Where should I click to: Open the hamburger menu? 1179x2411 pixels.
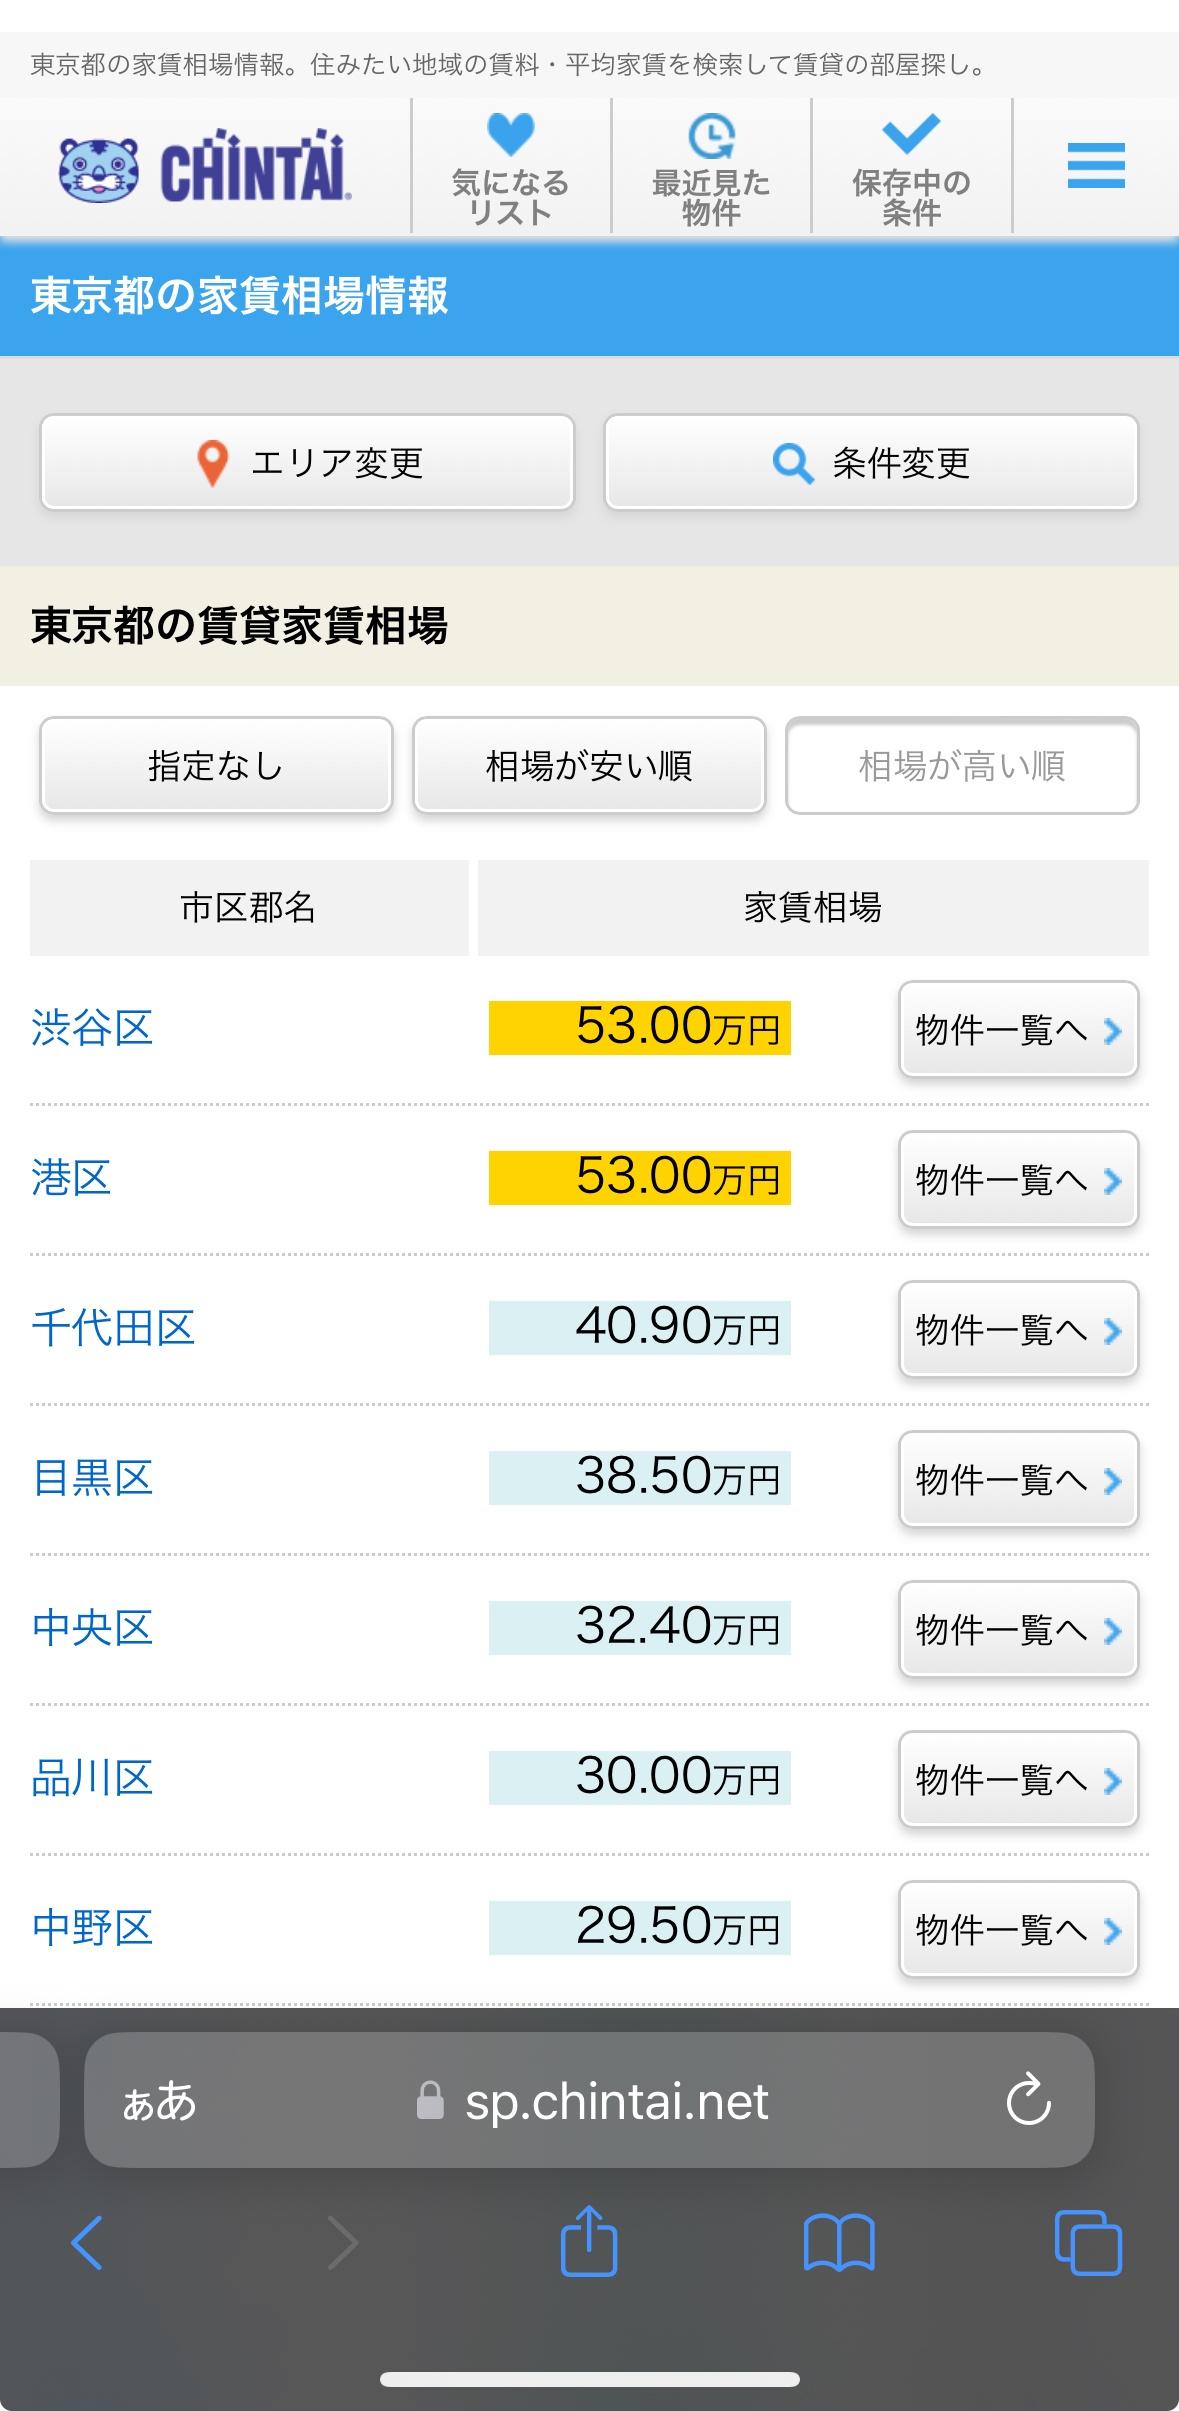[1096, 165]
